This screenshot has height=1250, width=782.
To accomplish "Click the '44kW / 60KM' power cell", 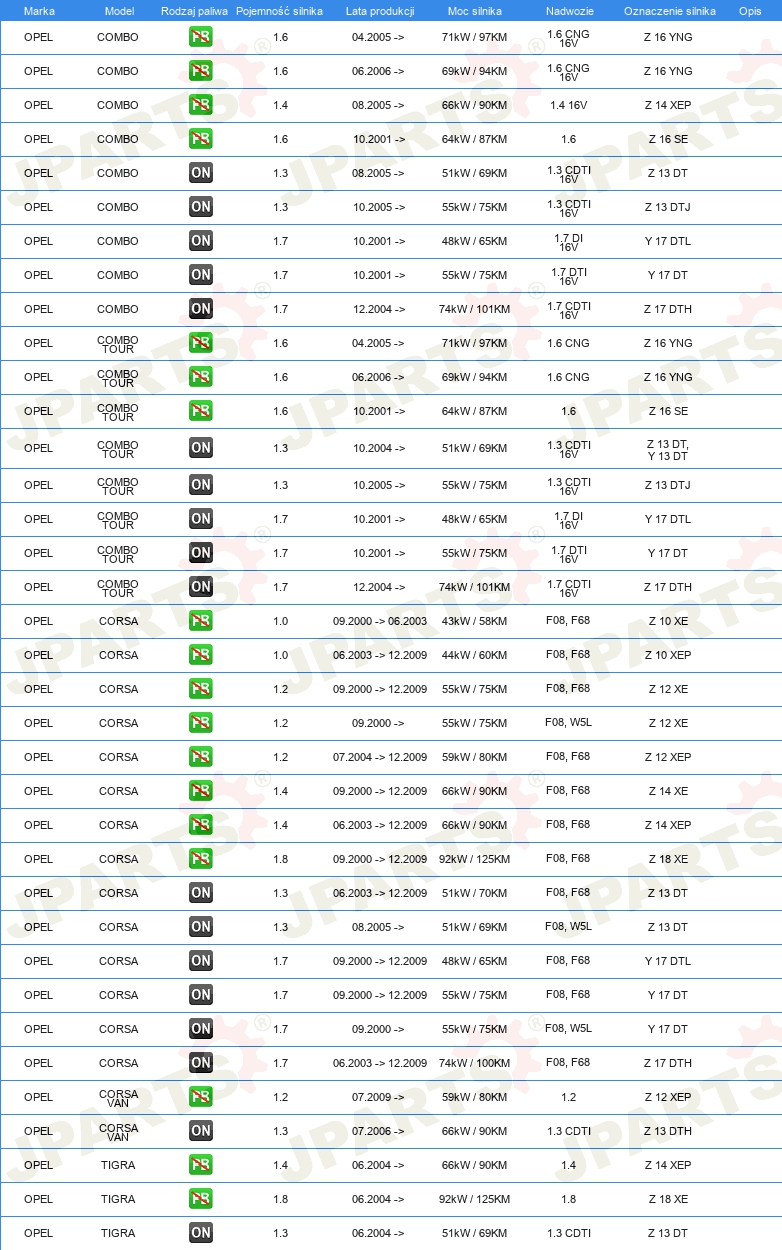I will (x=475, y=655).
